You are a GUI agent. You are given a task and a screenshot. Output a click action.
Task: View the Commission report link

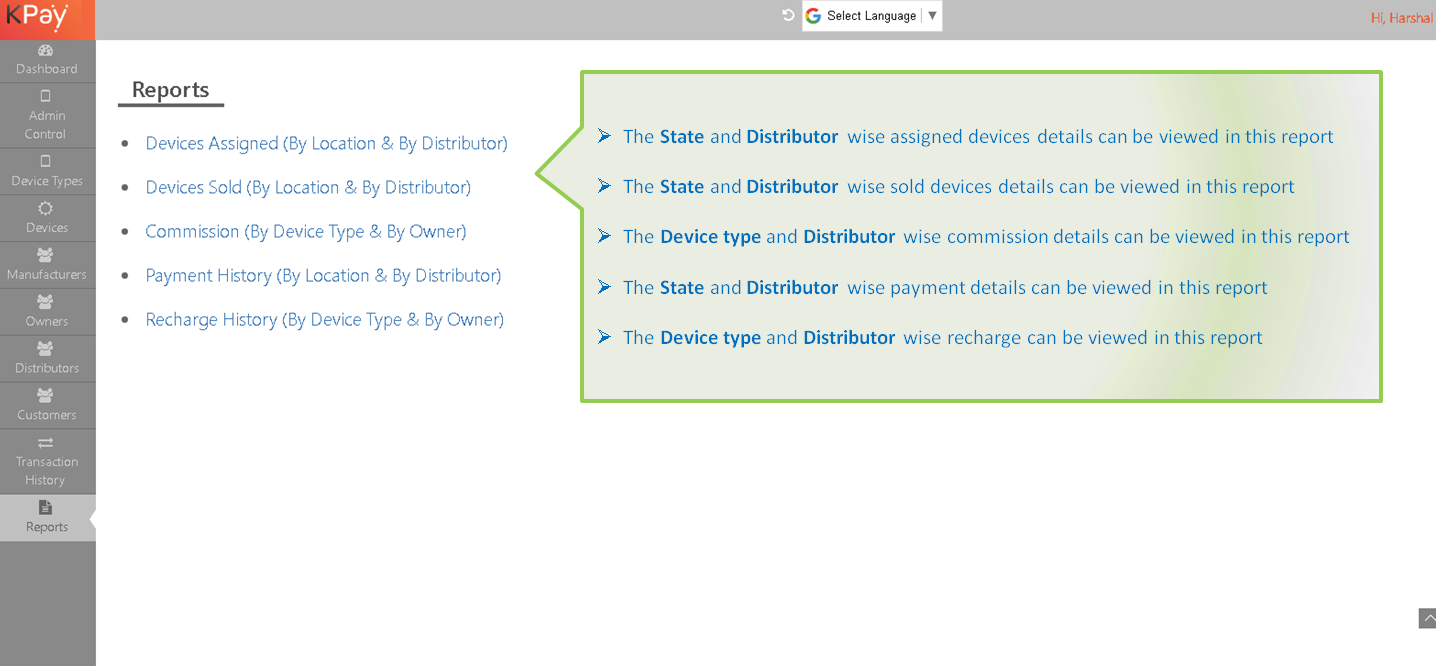click(306, 231)
